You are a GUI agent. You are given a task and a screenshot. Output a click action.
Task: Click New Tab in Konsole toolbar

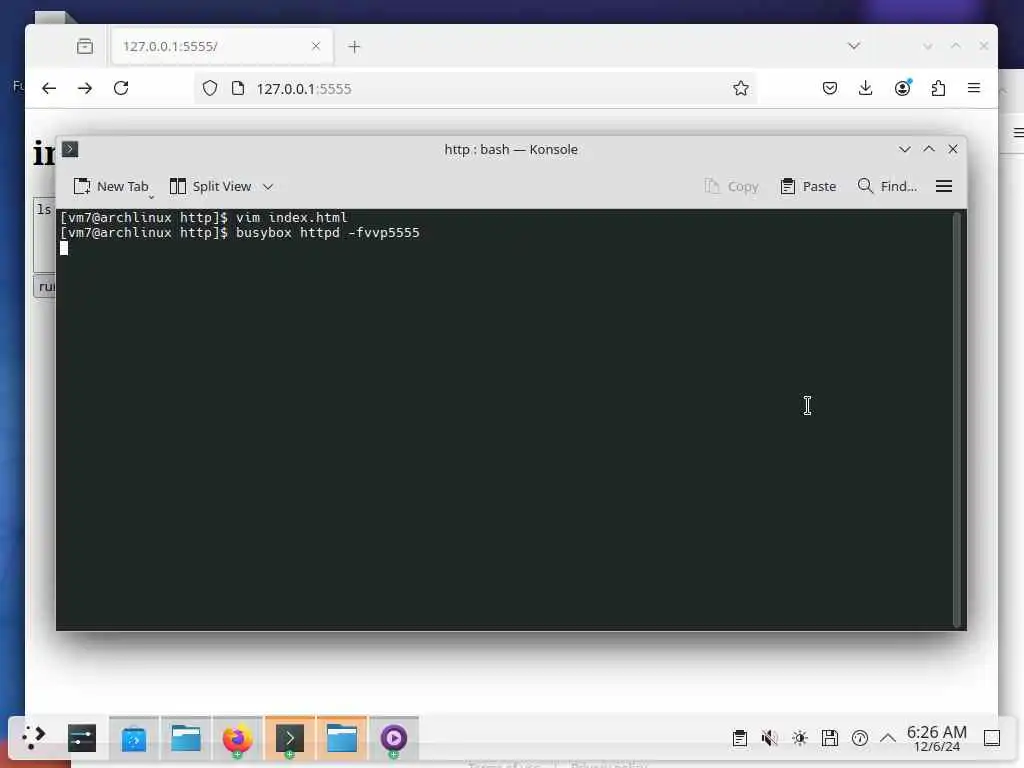(x=111, y=187)
